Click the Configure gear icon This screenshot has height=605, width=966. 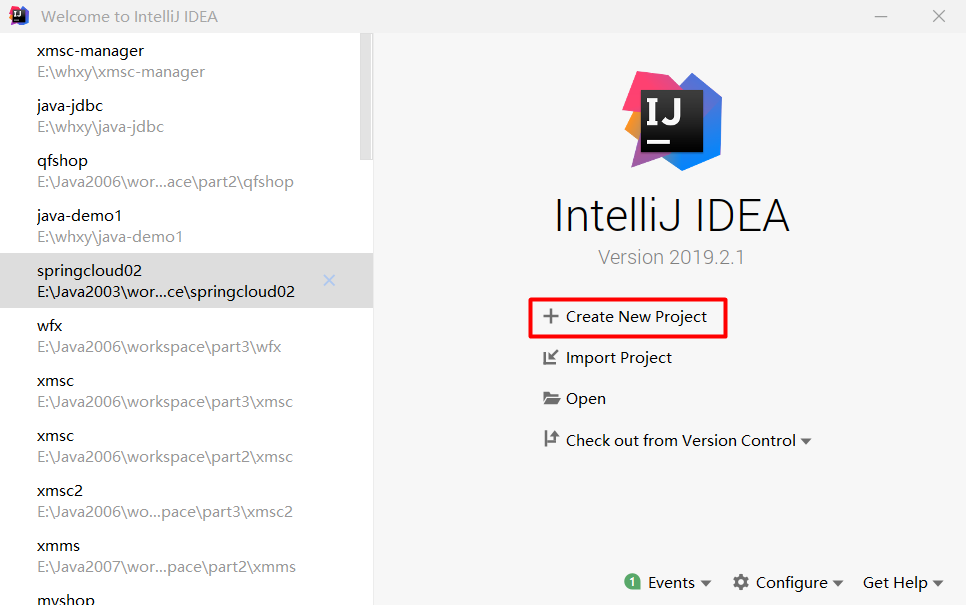[x=741, y=582]
